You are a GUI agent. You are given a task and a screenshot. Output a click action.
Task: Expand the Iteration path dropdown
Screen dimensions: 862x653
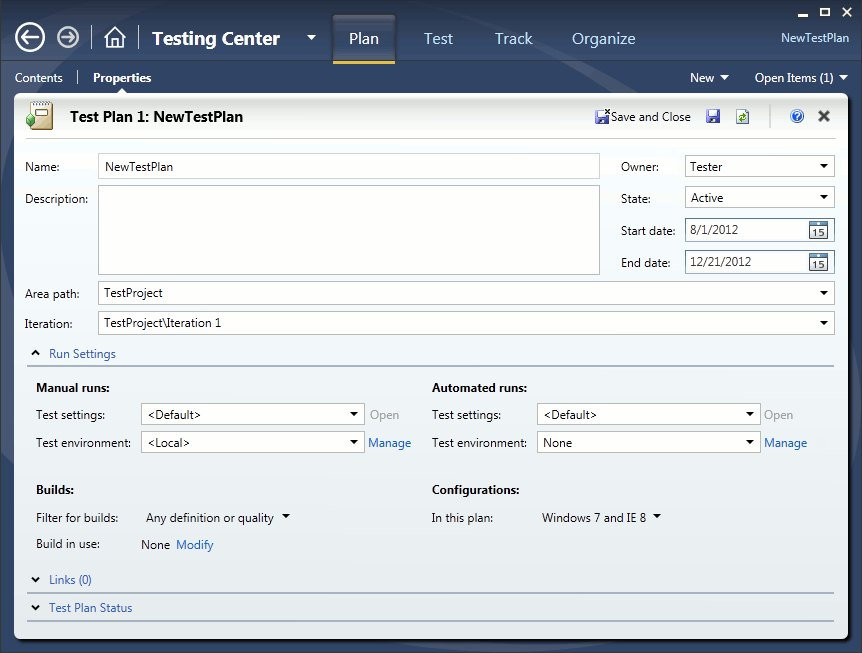coord(824,323)
